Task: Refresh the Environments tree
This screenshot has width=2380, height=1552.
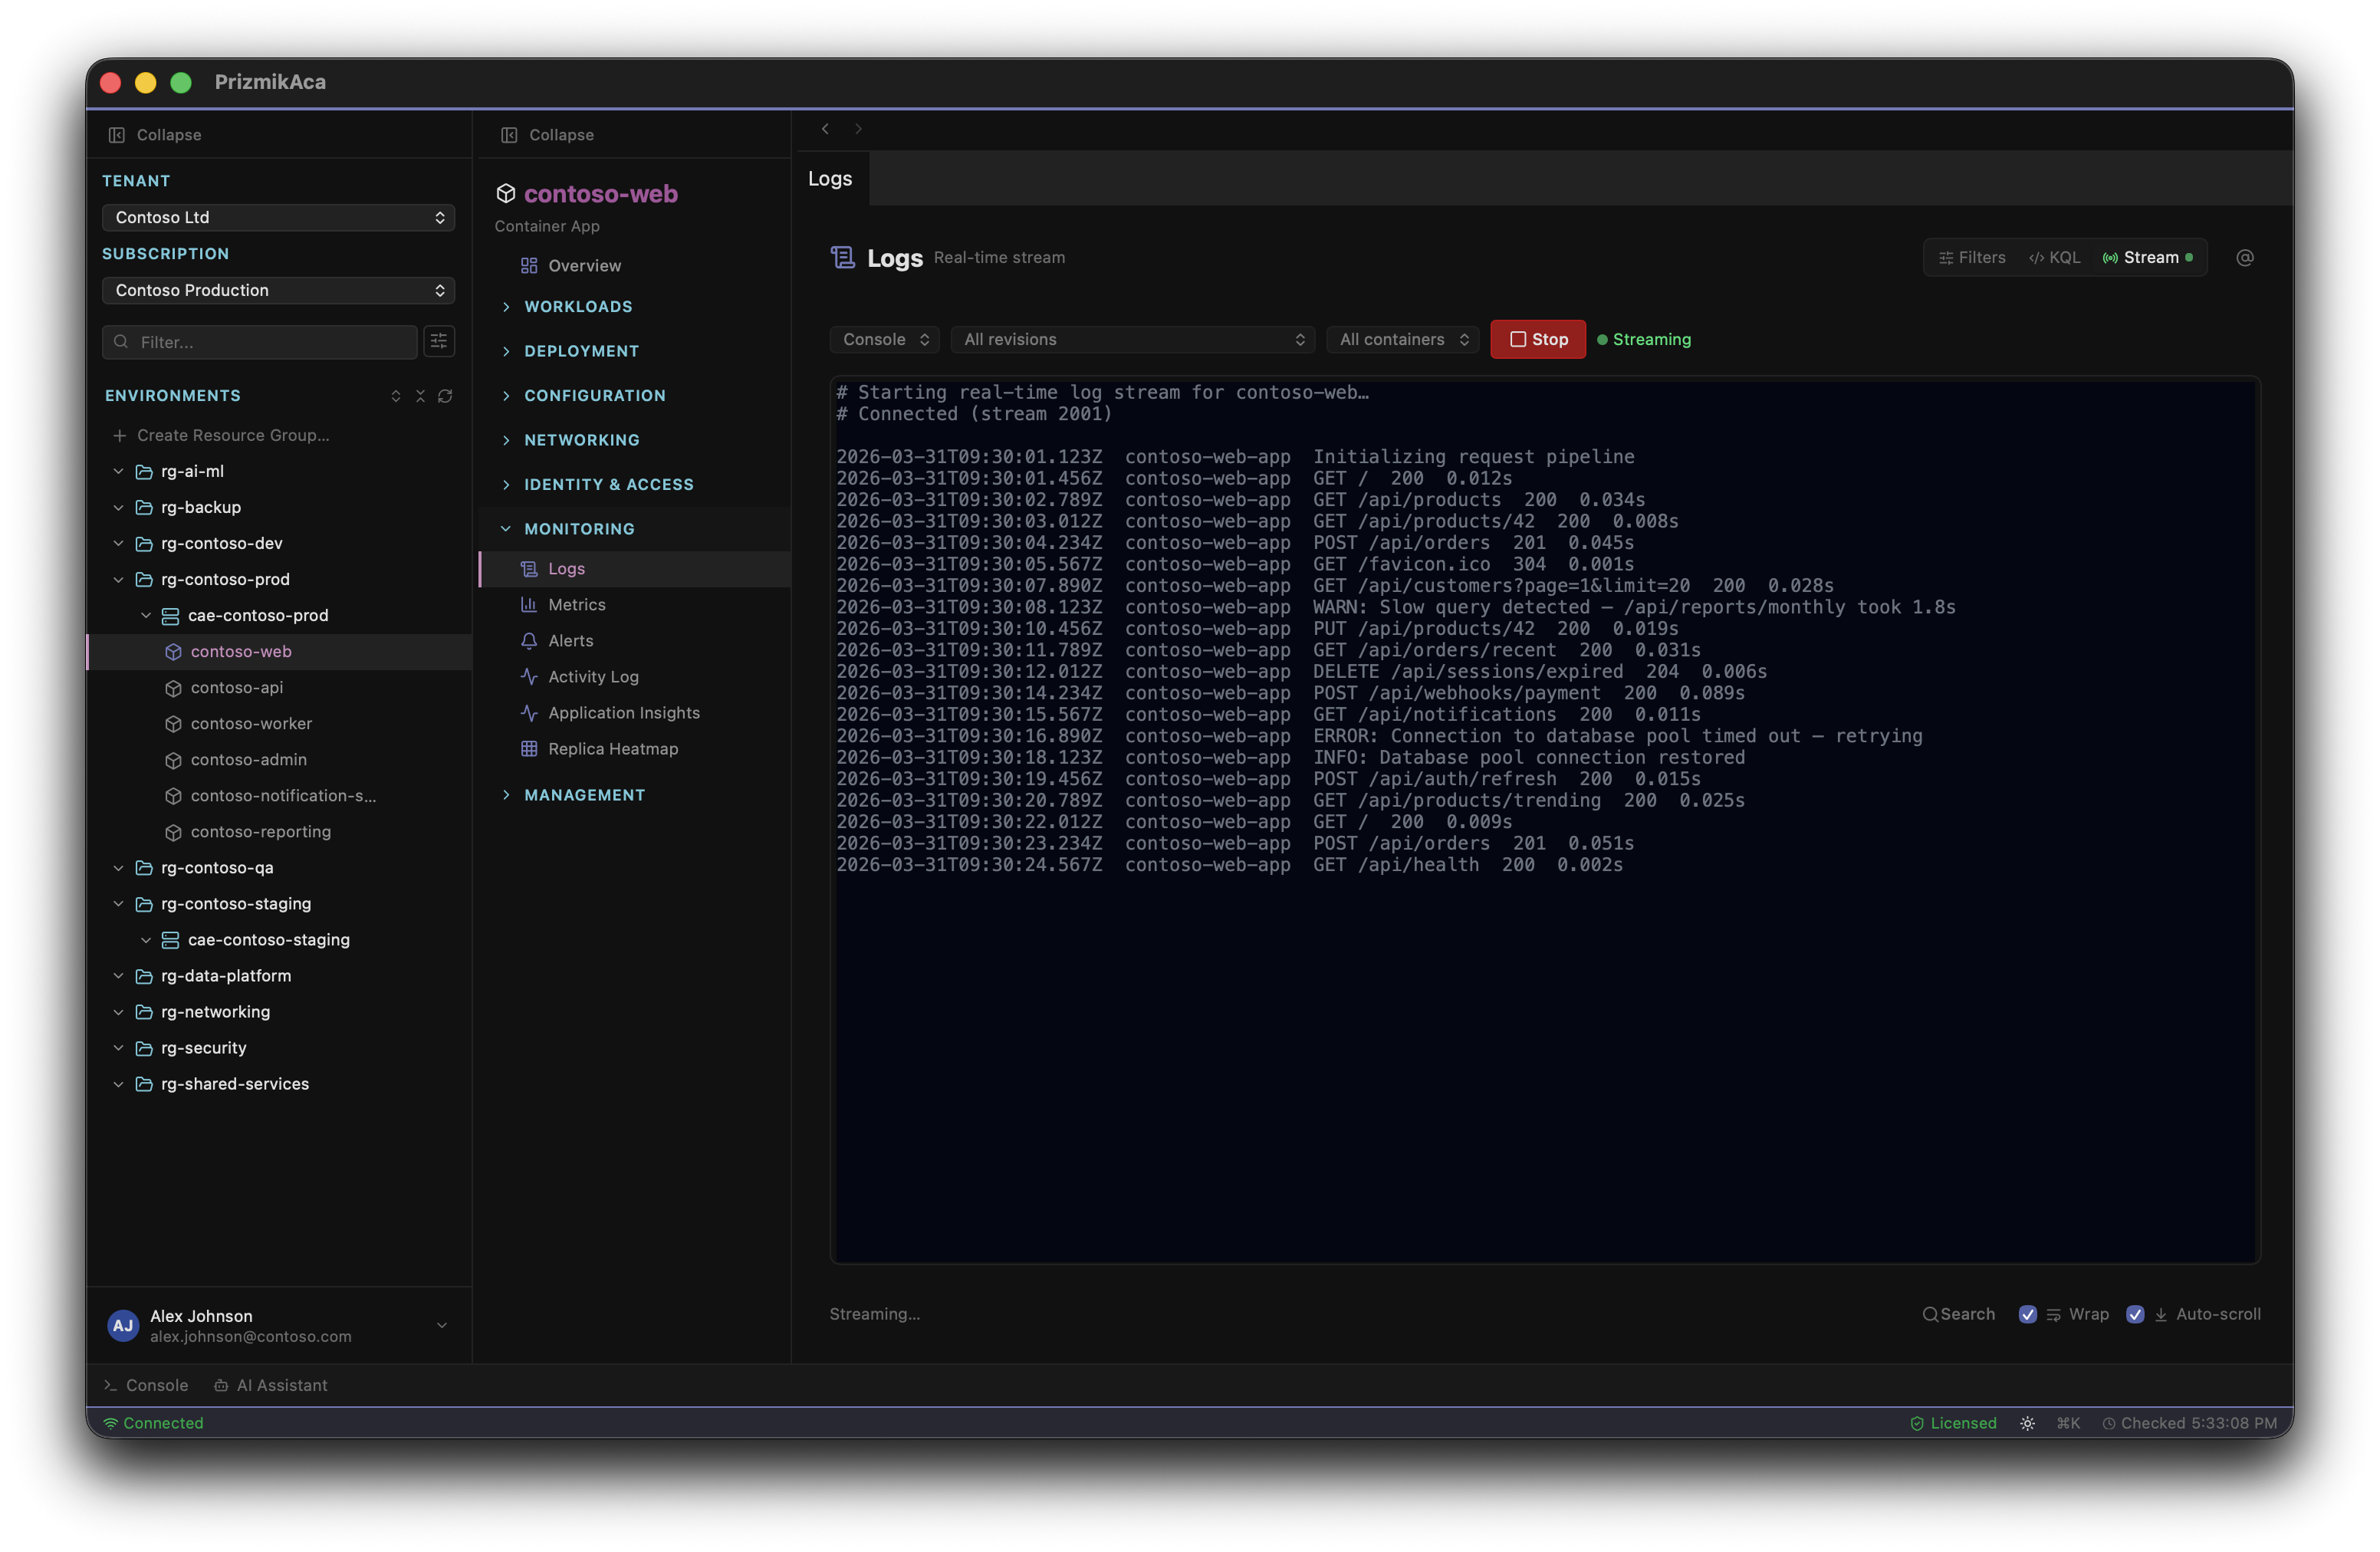Action: pos(445,396)
